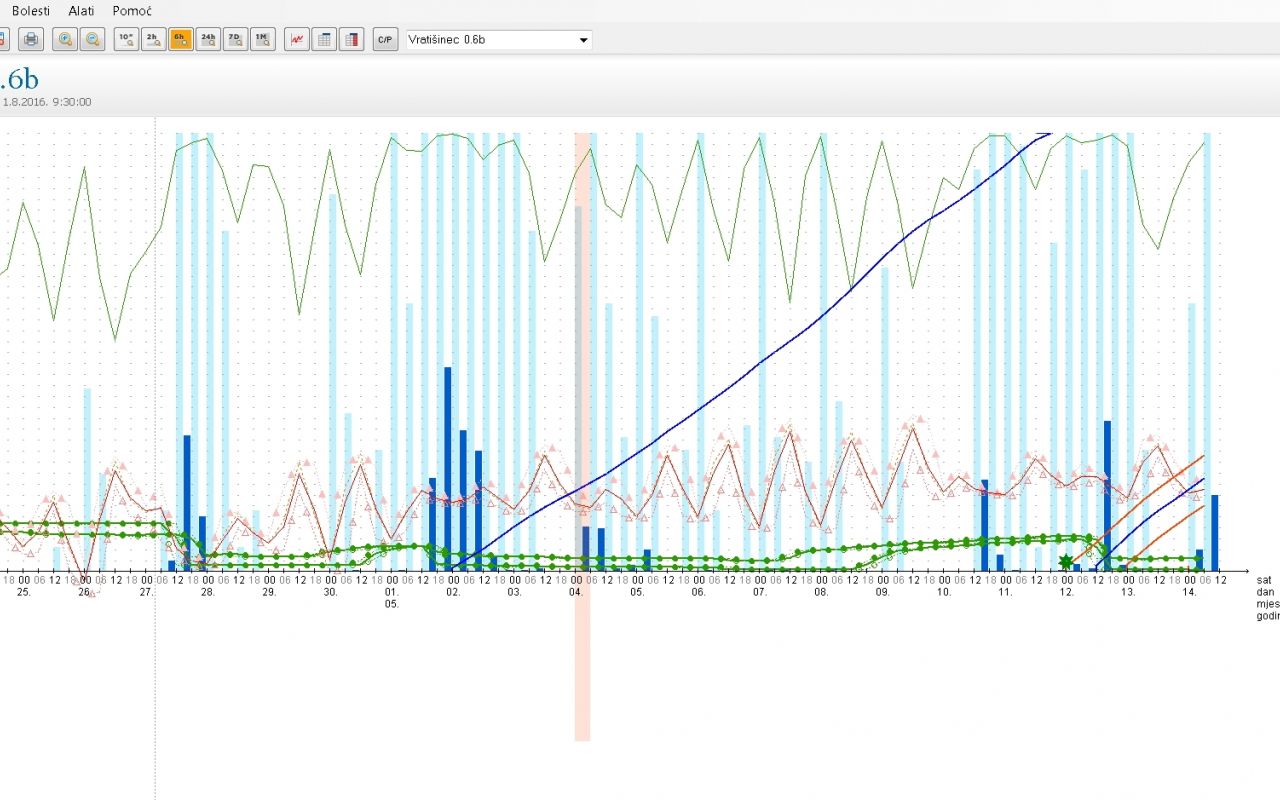Show the data table view
1280x800 pixels.
click(324, 40)
